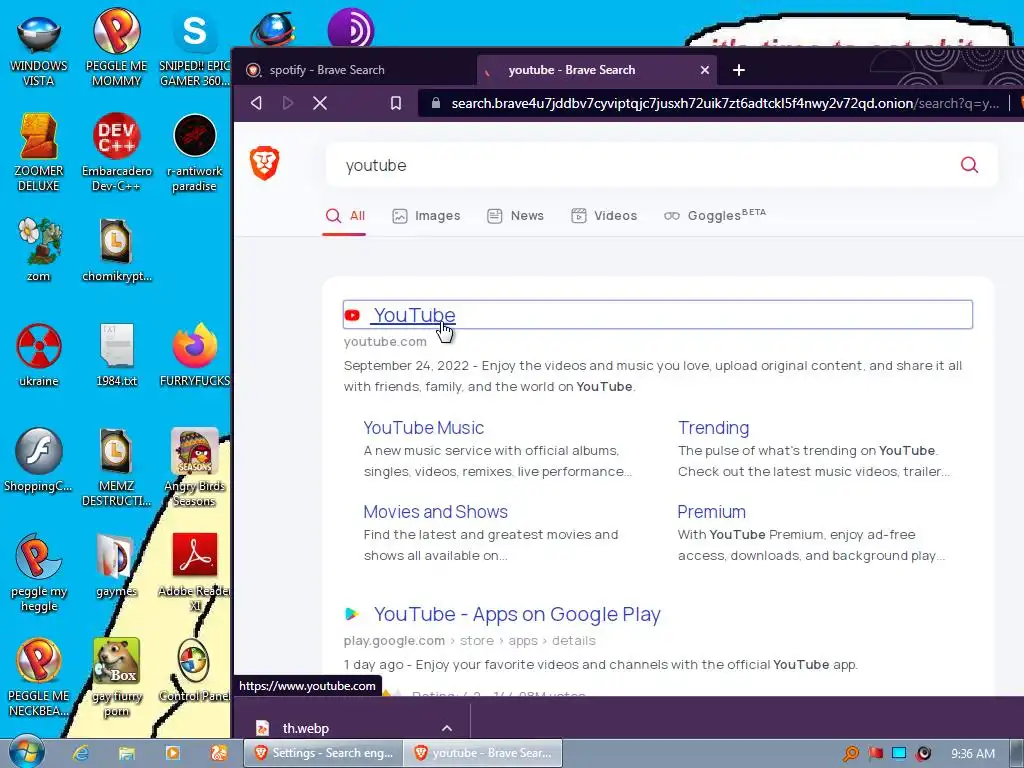Select the ZOOMER DELUXE desktop icon
The height and width of the screenshot is (768, 1024).
[x=39, y=153]
